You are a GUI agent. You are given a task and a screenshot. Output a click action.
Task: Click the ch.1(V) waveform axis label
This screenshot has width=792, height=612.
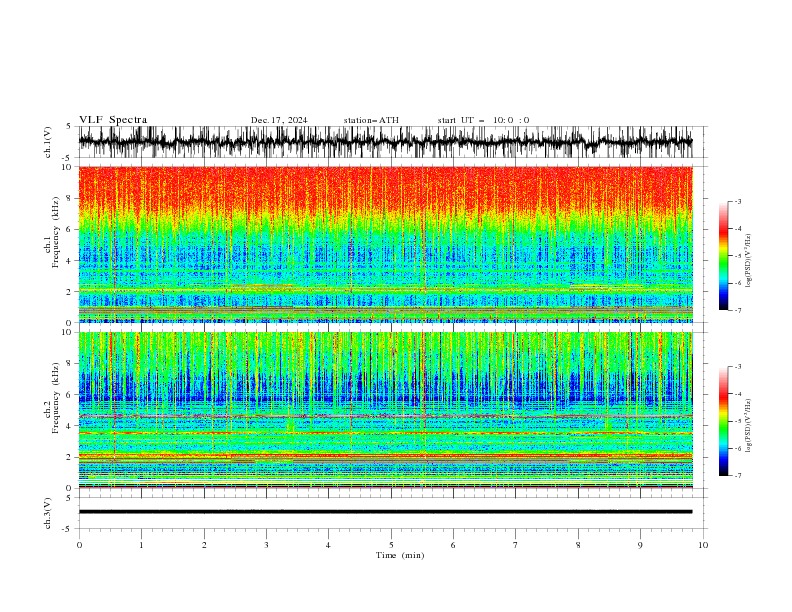pos(48,142)
